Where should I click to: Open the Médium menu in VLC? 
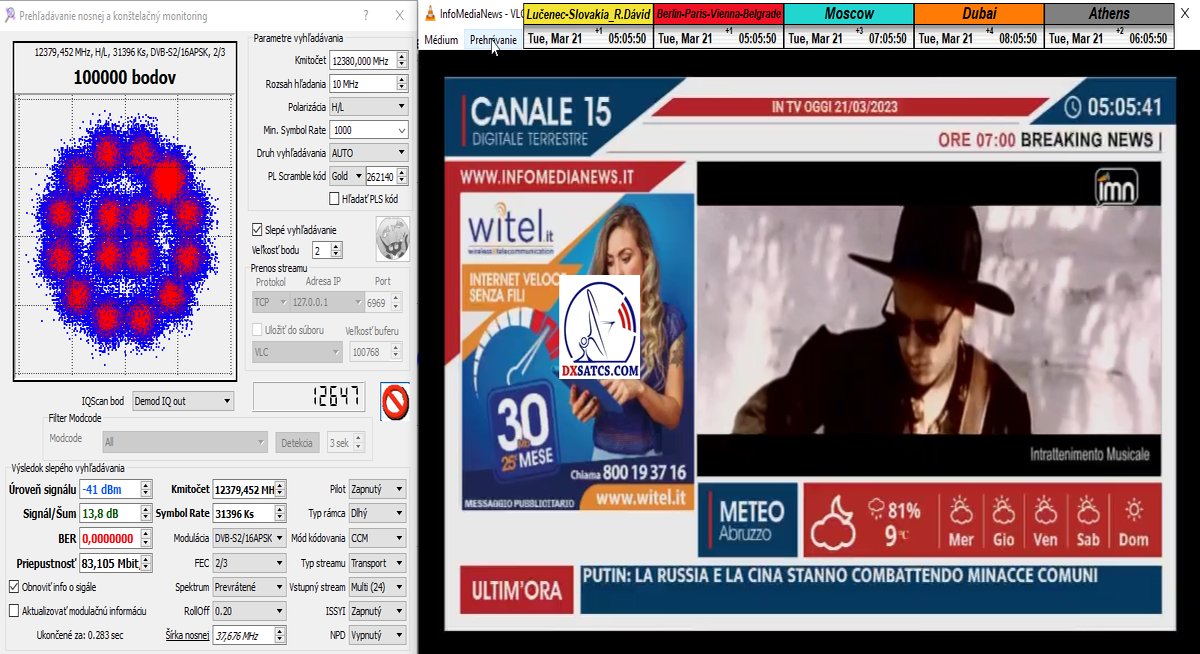(x=441, y=40)
